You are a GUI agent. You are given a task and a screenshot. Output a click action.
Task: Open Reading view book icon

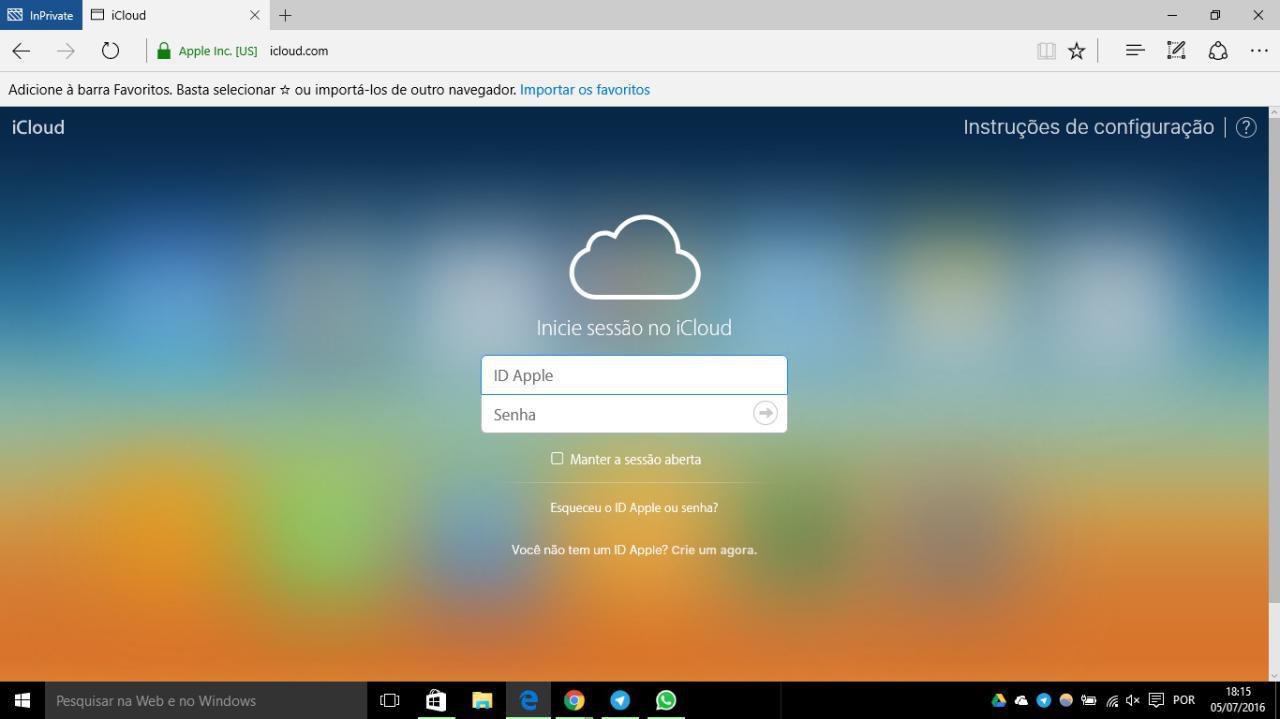1046,51
